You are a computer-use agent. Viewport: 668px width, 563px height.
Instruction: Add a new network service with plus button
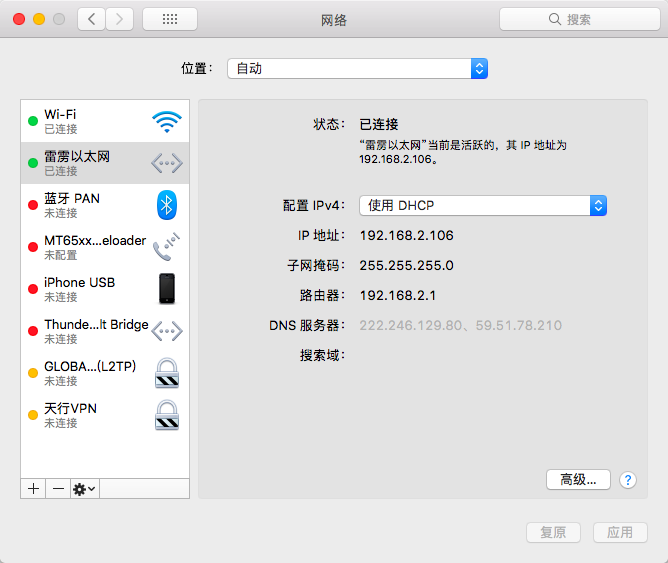pos(33,488)
